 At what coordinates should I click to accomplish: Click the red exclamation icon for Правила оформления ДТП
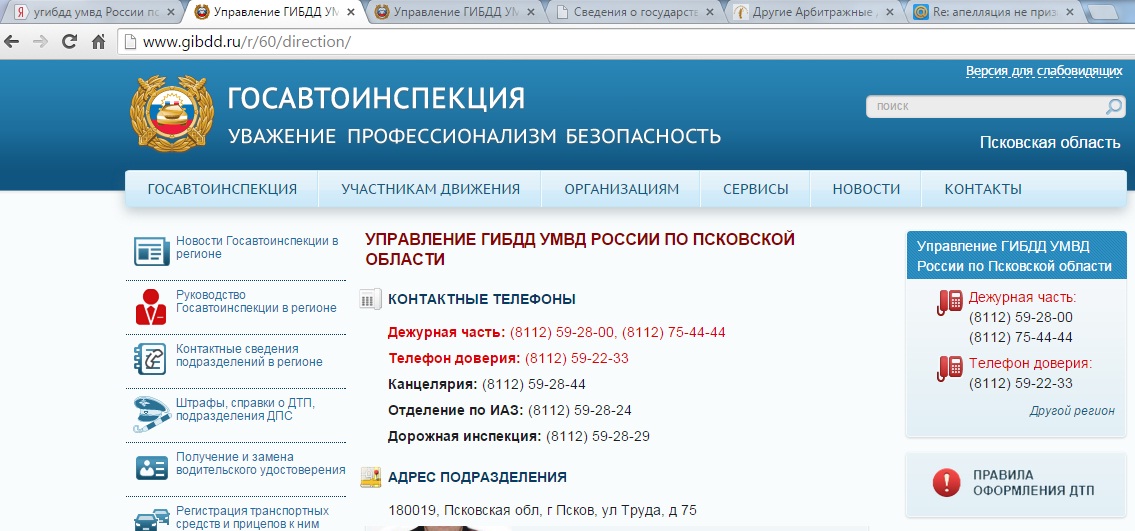946,483
